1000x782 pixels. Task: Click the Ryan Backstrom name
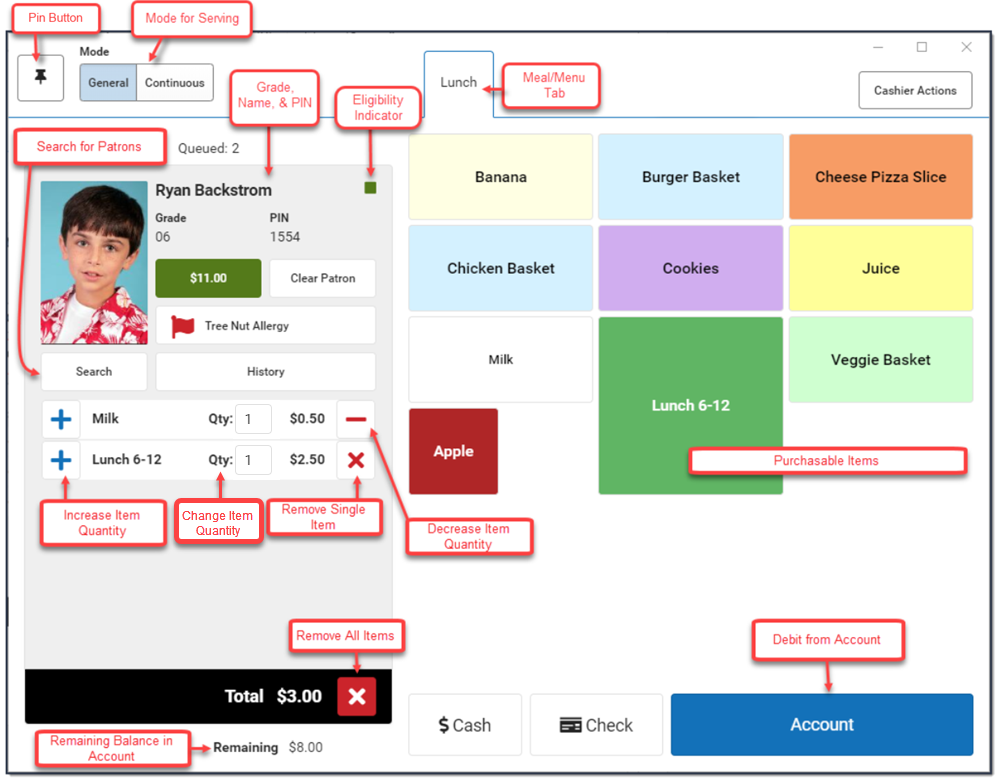[x=214, y=190]
